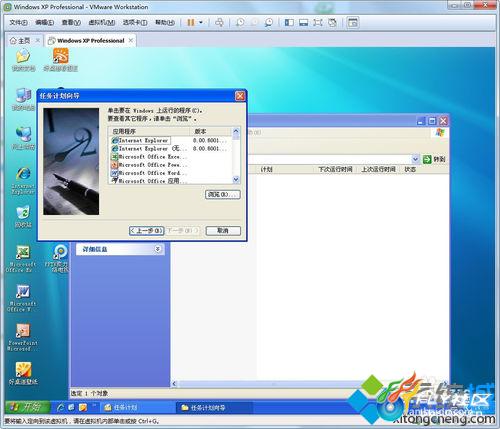Open the 我的文档 desktop icon
The image size is (500, 429).
click(x=23, y=60)
